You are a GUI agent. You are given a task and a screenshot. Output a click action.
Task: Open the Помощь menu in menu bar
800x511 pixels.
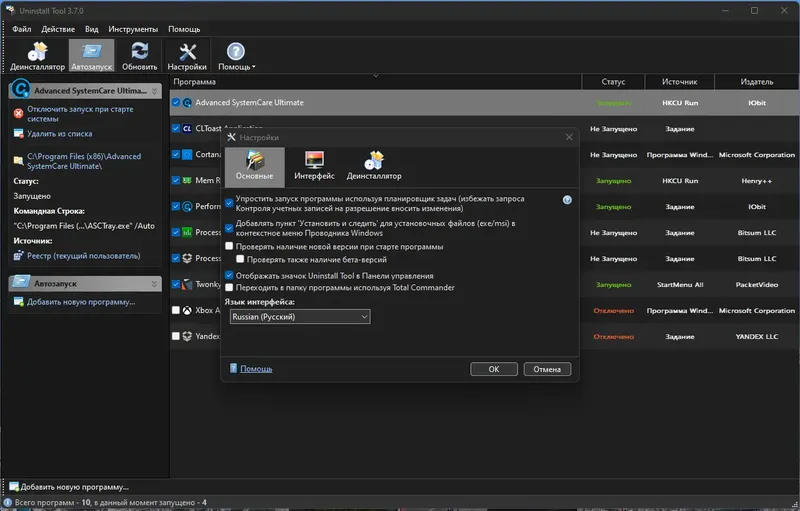(184, 29)
